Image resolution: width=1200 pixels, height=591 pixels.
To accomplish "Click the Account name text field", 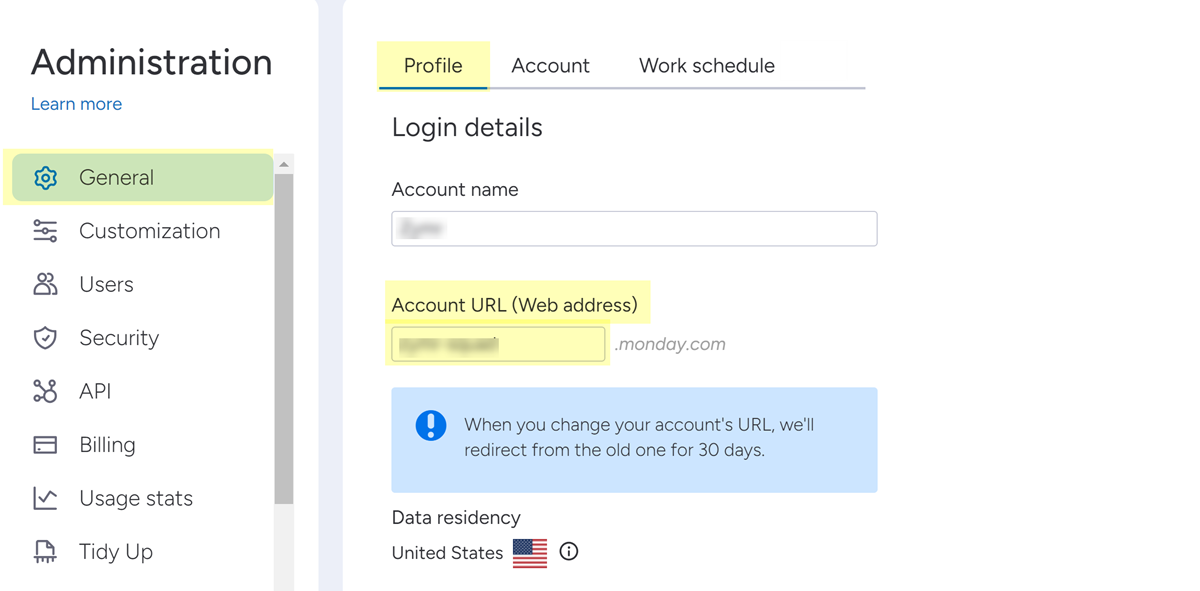I will [634, 229].
